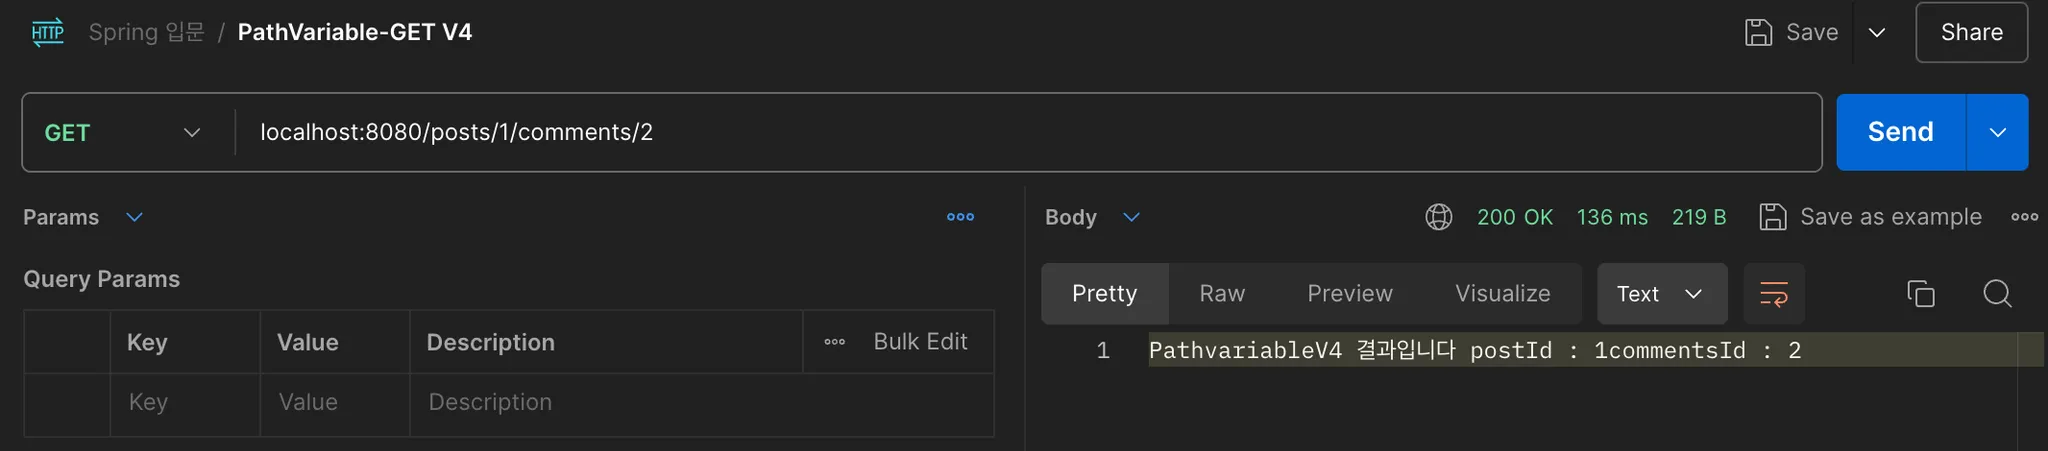The height and width of the screenshot is (451, 2048).
Task: Click the network globe icon
Action: [x=1438, y=217]
